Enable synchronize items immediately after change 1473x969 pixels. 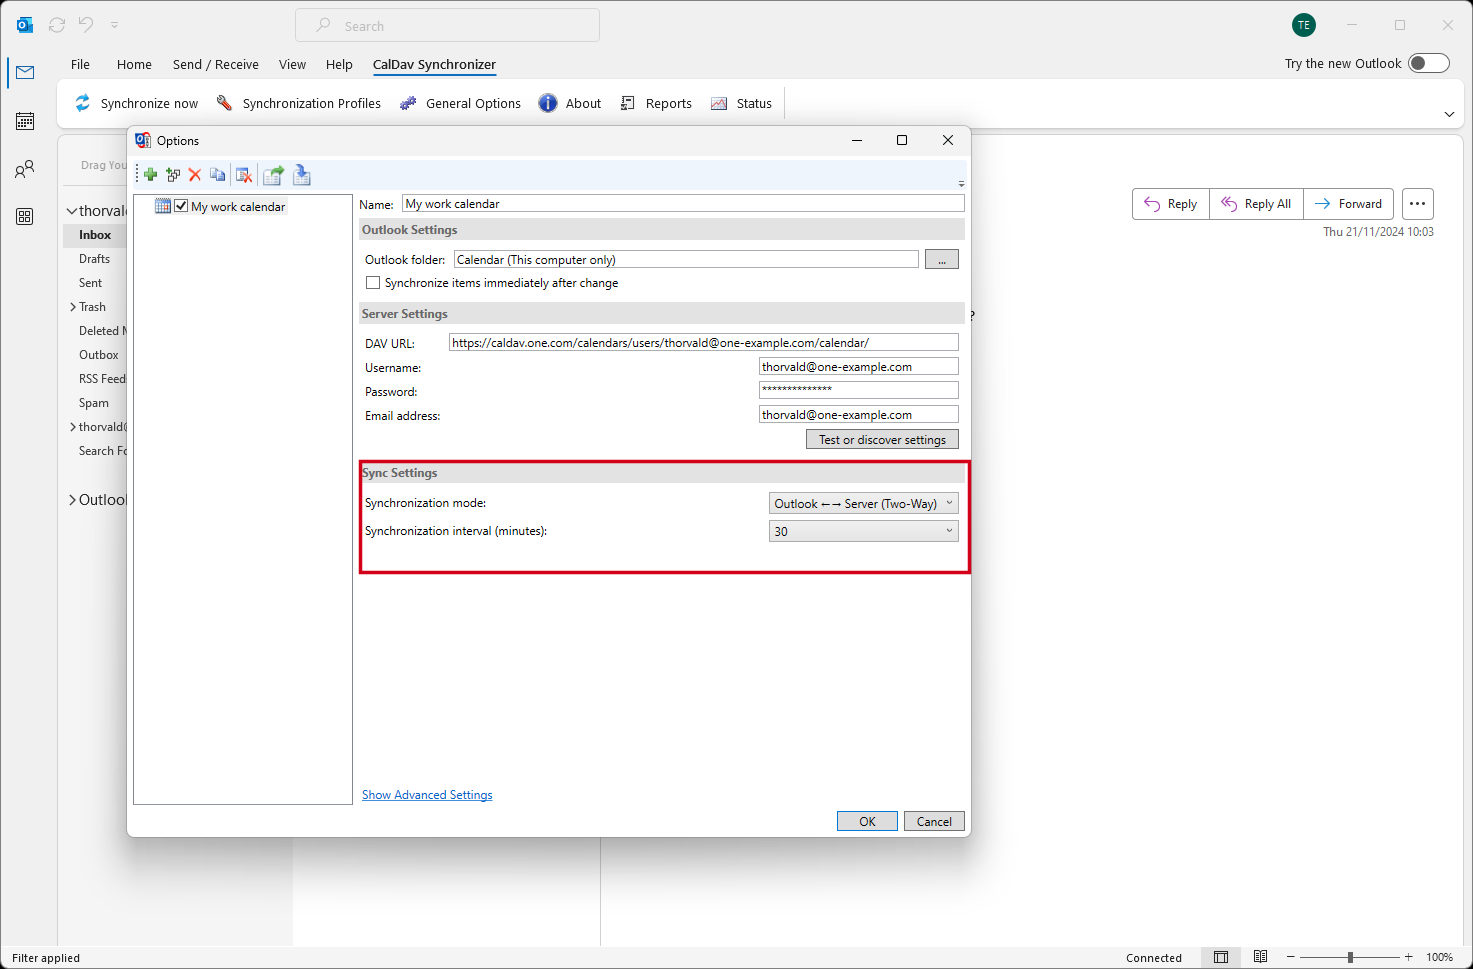[x=373, y=282]
